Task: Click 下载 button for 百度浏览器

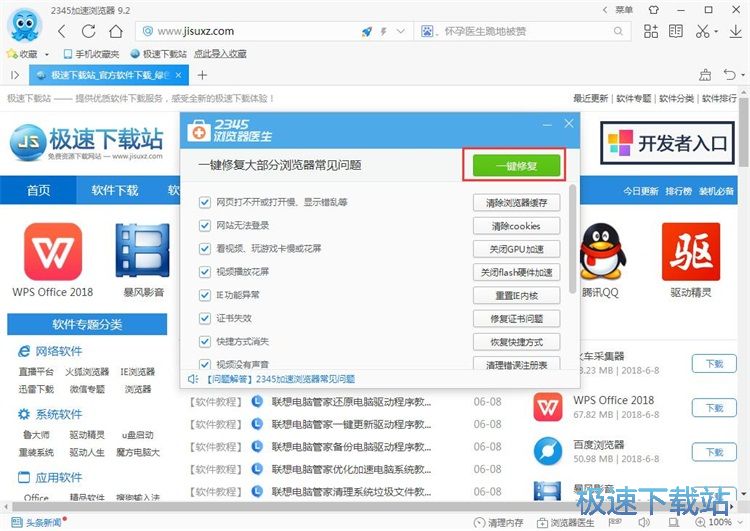Action: [714, 452]
